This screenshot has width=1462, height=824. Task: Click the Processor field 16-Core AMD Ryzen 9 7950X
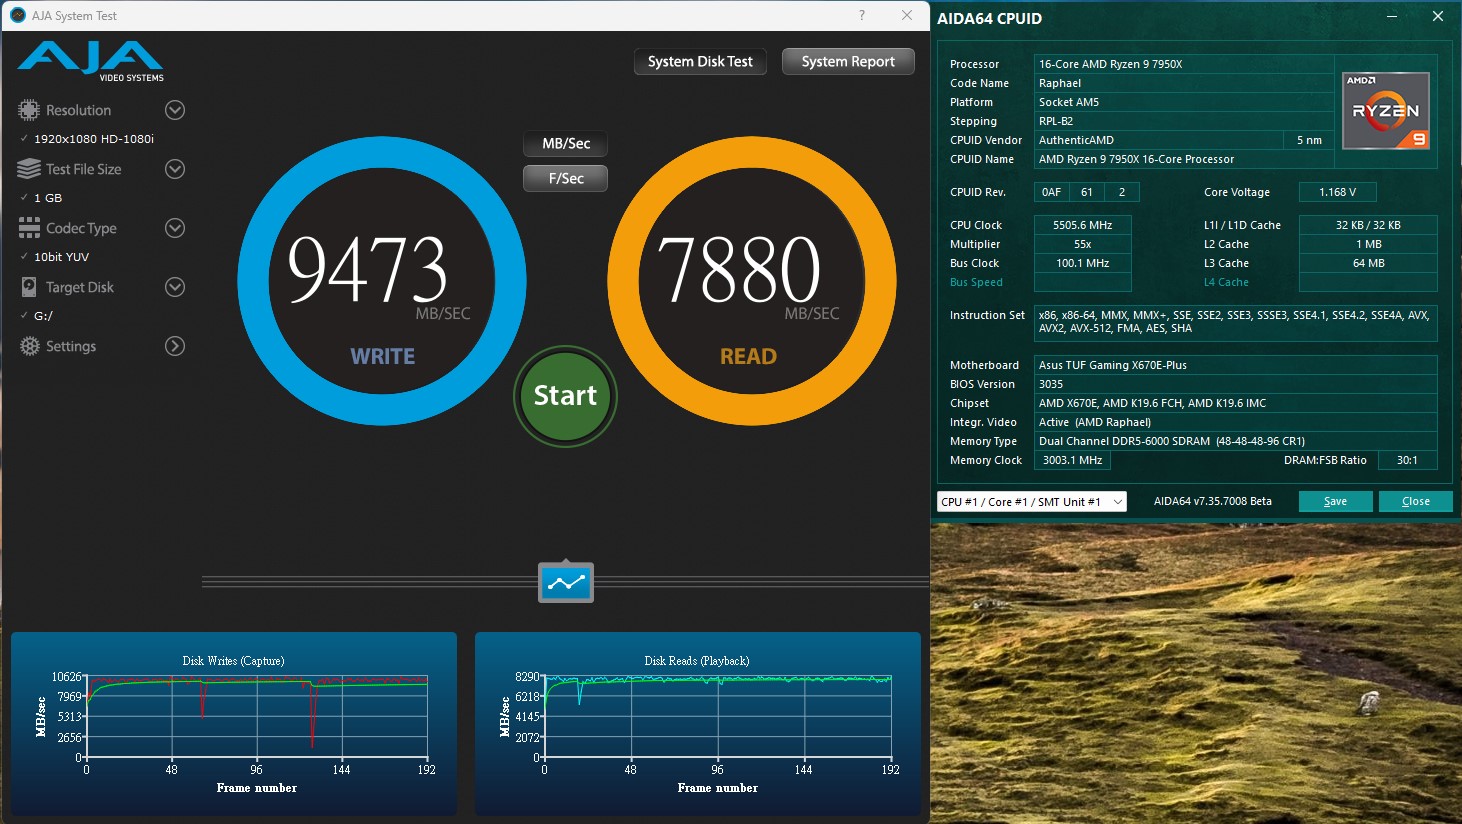click(1184, 64)
